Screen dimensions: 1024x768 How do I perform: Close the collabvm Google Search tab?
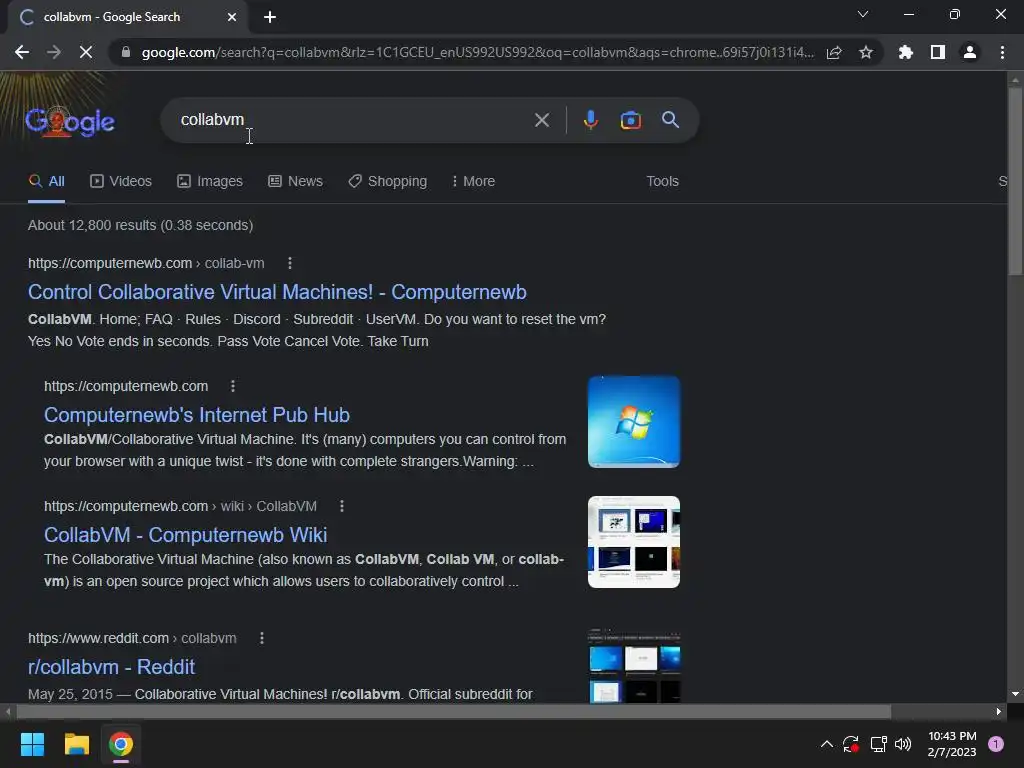(x=232, y=17)
